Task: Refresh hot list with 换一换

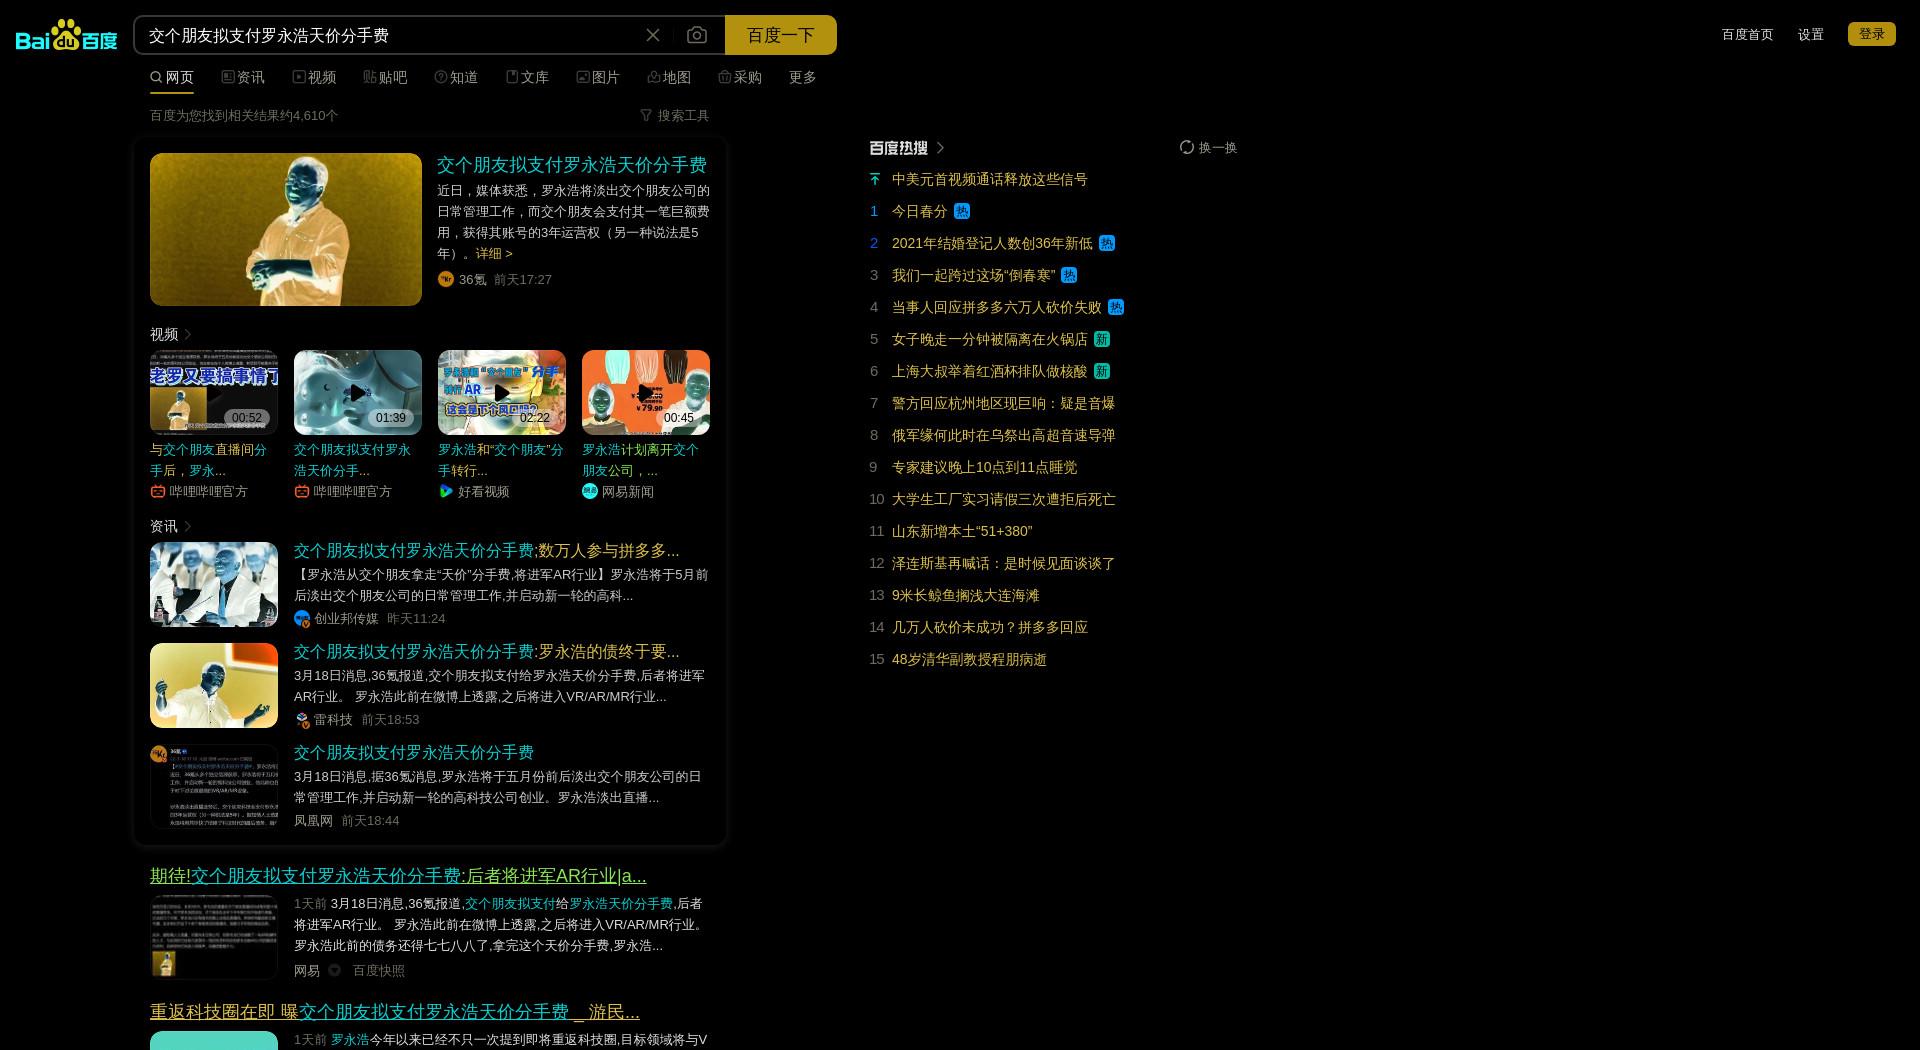Action: [1208, 147]
